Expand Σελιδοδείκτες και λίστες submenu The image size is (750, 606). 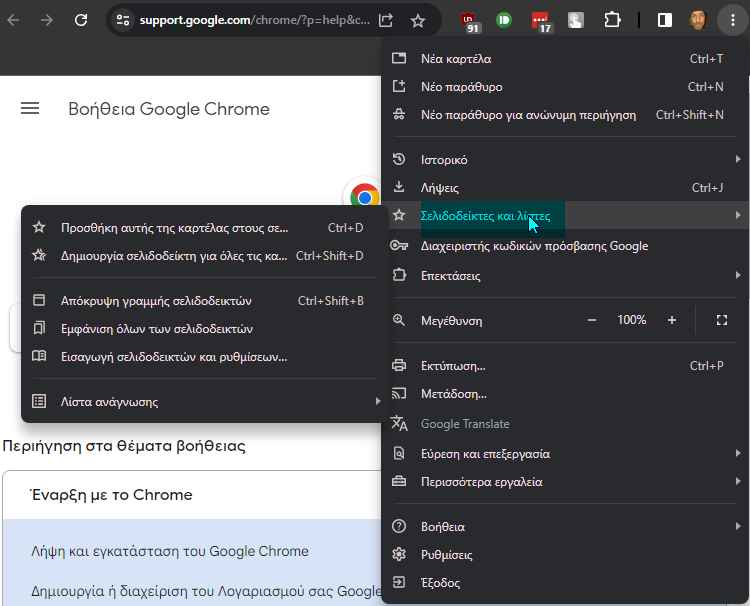[565, 216]
